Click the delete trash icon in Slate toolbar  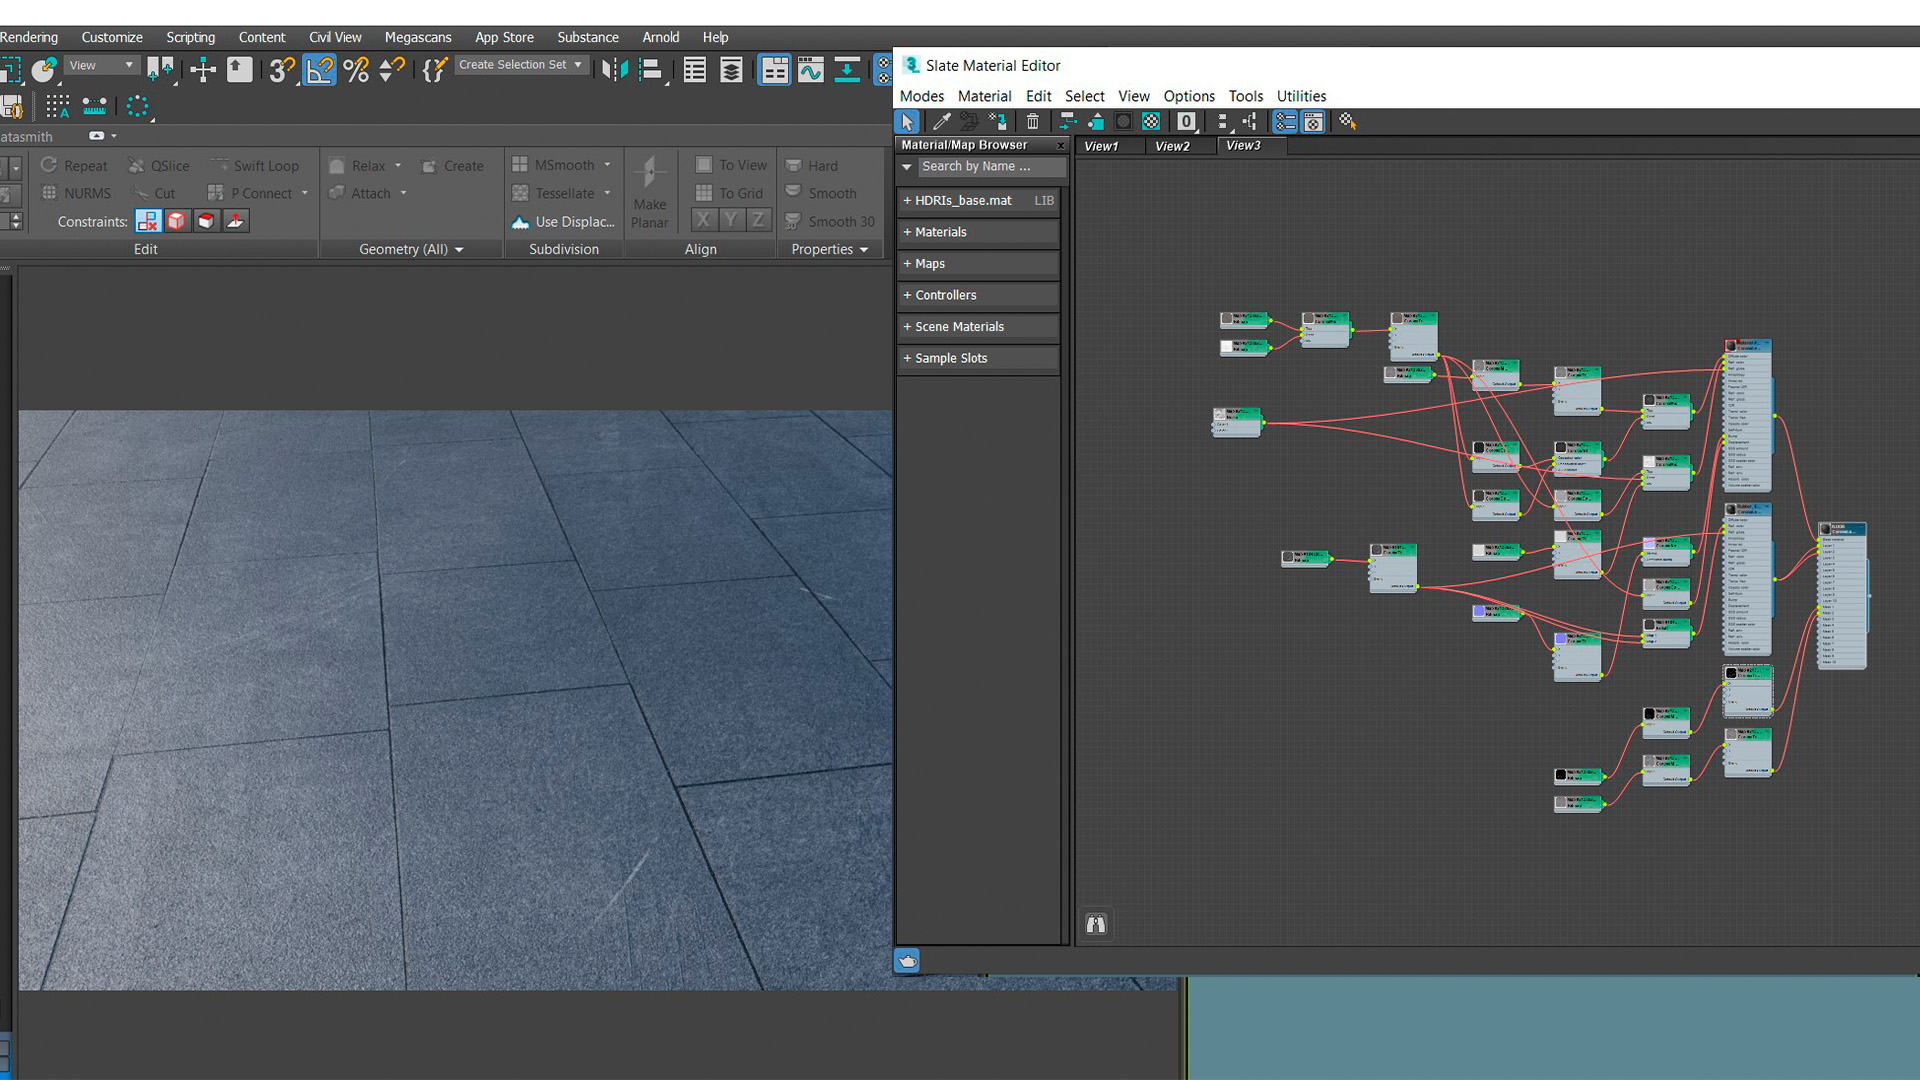pyautogui.click(x=1032, y=121)
